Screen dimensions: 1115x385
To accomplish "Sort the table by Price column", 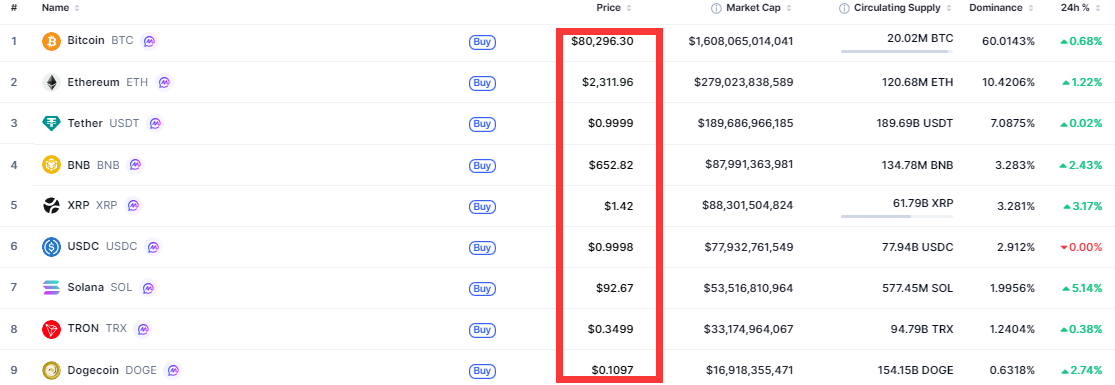I will click(x=614, y=8).
